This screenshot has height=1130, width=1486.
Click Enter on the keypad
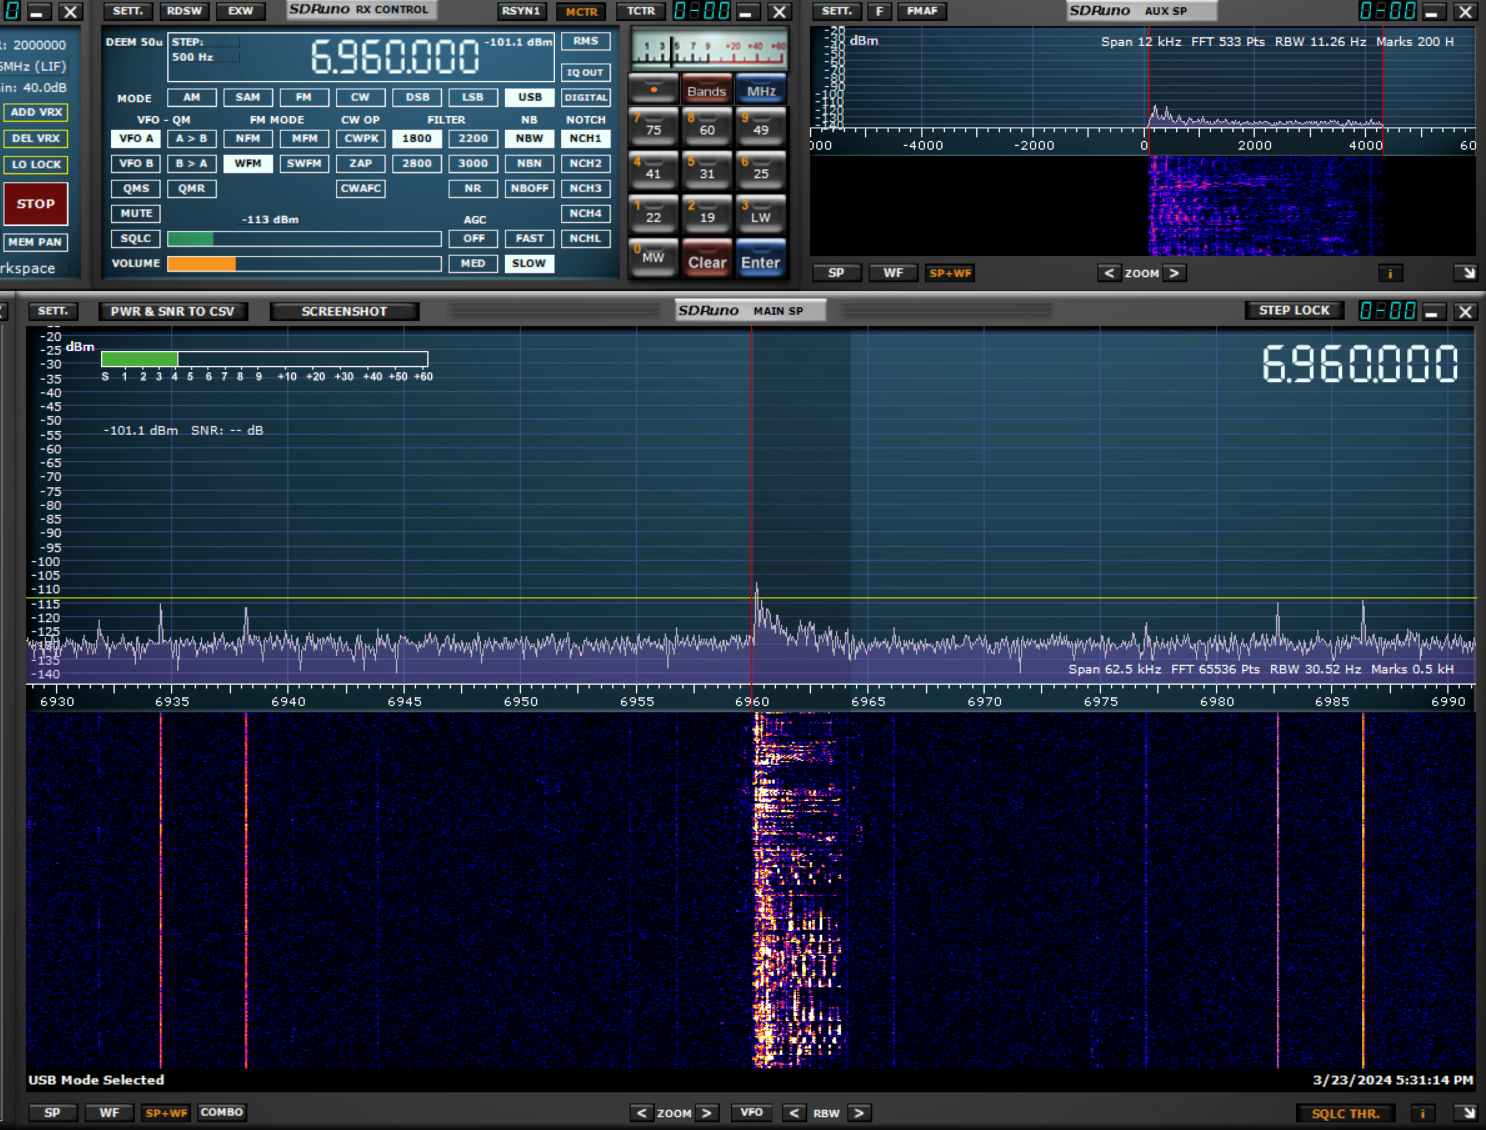tap(761, 260)
